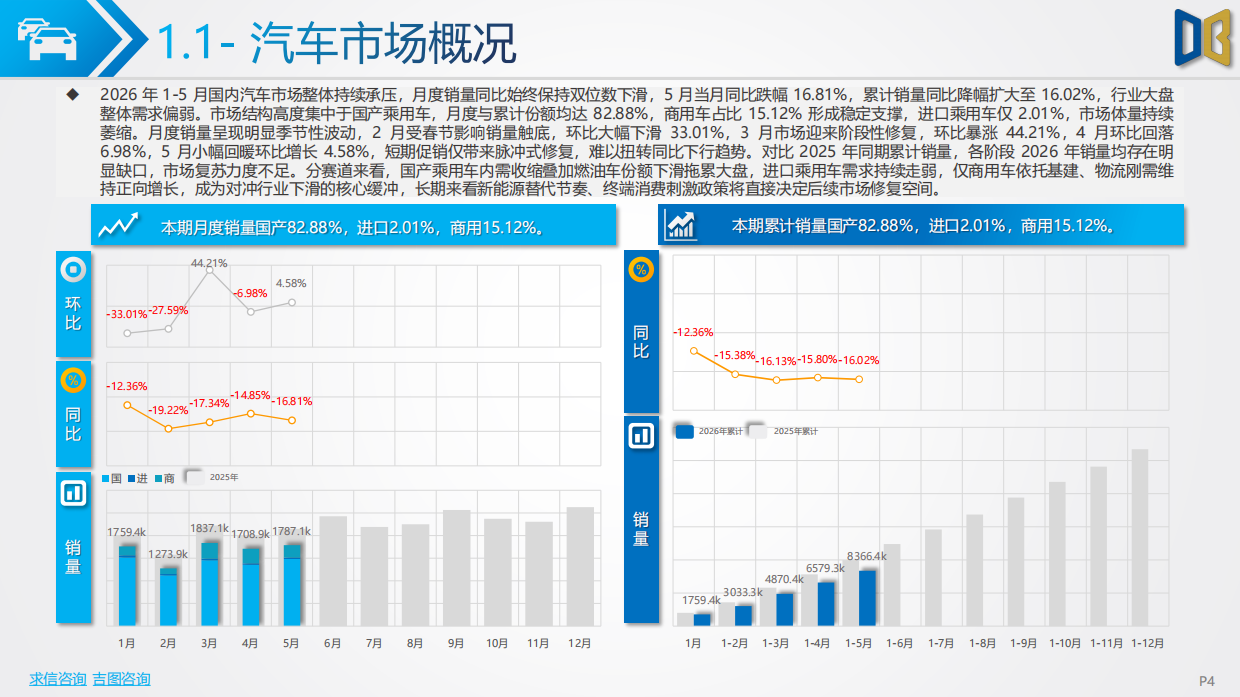Click the -6.98% data label
Image resolution: width=1240 pixels, height=697 pixels.
click(x=250, y=294)
